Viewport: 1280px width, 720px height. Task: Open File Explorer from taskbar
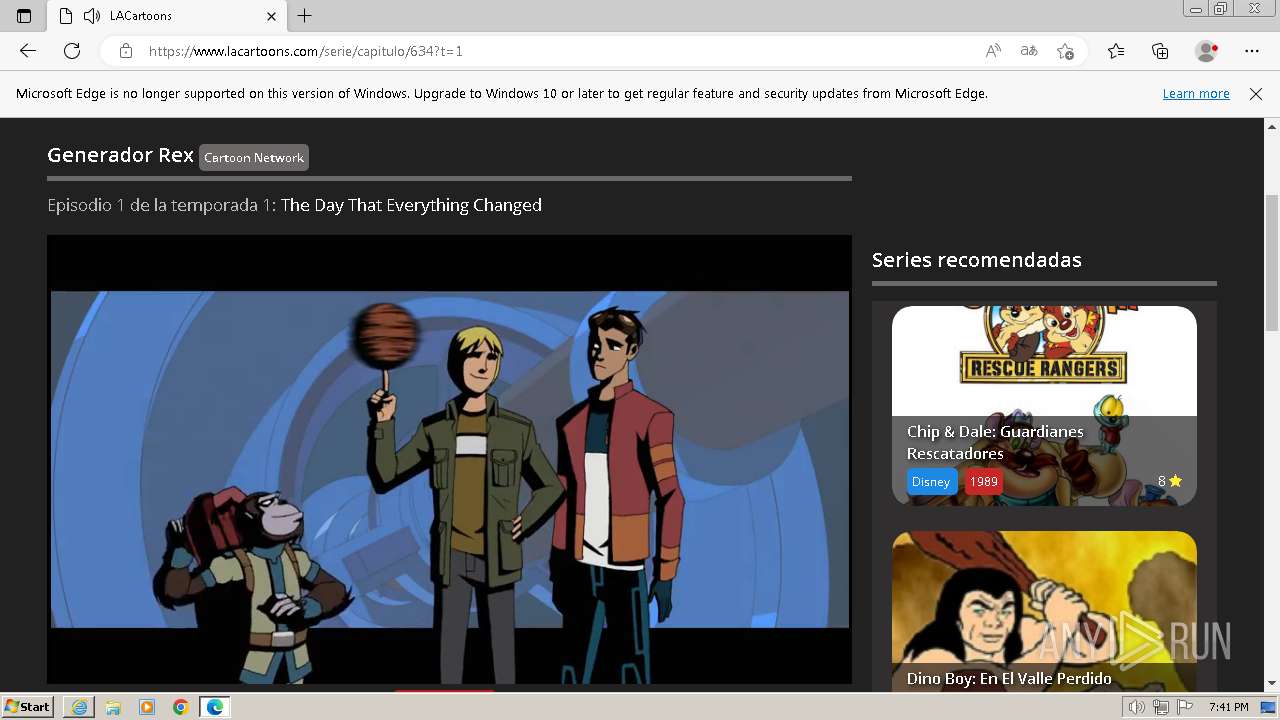click(x=113, y=707)
